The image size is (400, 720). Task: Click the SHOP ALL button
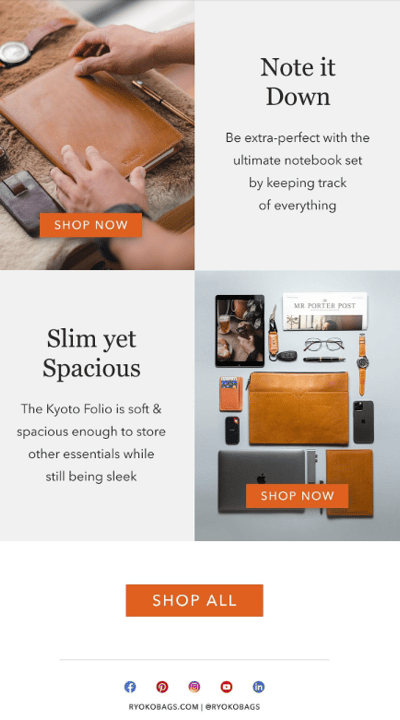[x=194, y=600]
